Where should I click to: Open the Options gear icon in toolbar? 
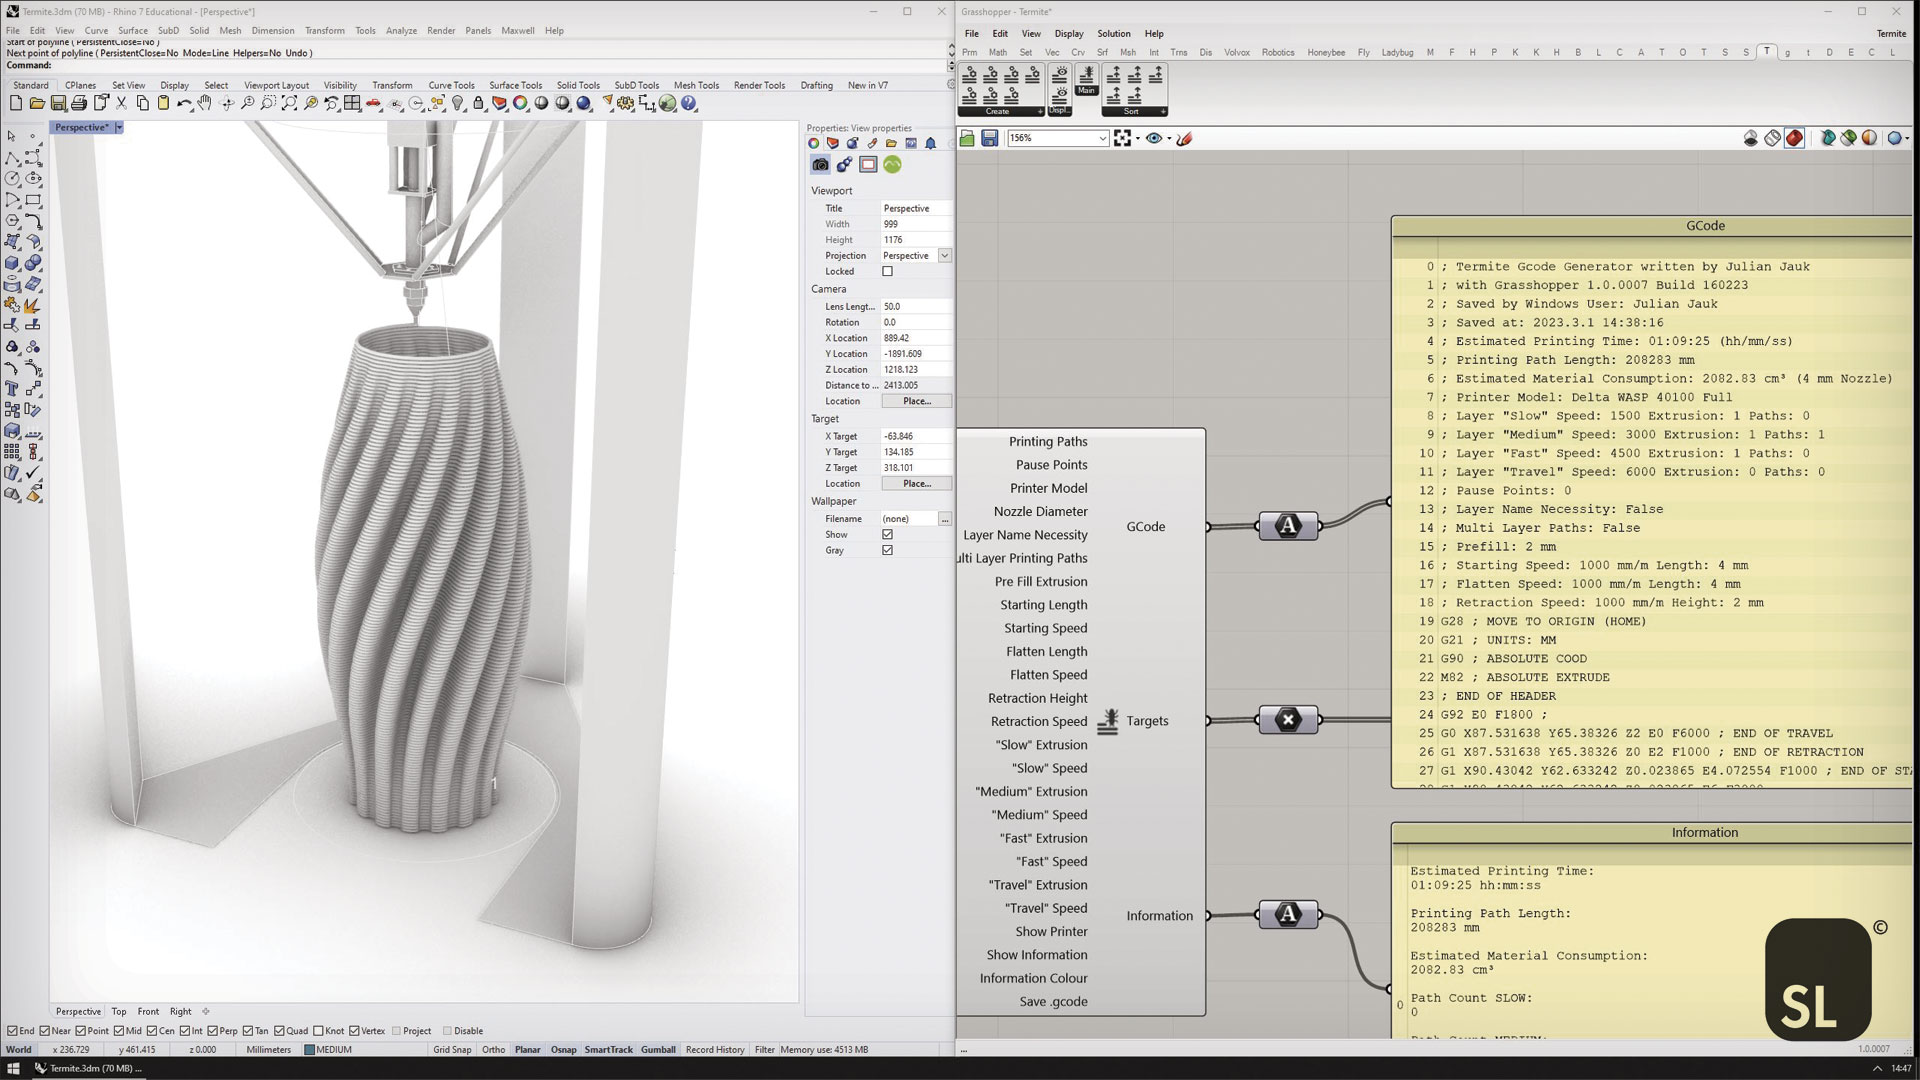click(x=626, y=103)
